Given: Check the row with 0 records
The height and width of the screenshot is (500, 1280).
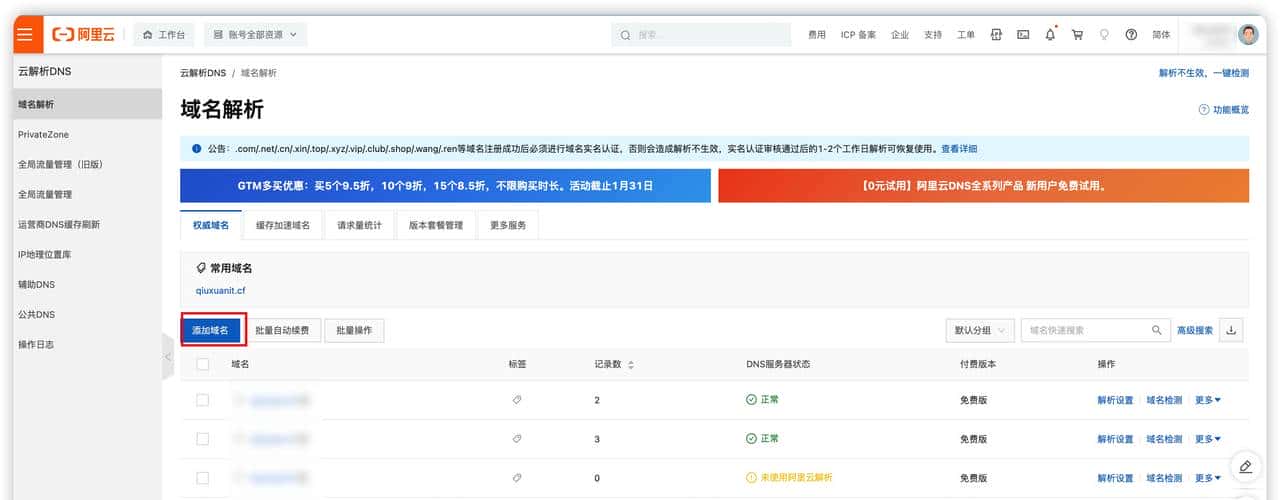Looking at the screenshot, I should tap(203, 478).
